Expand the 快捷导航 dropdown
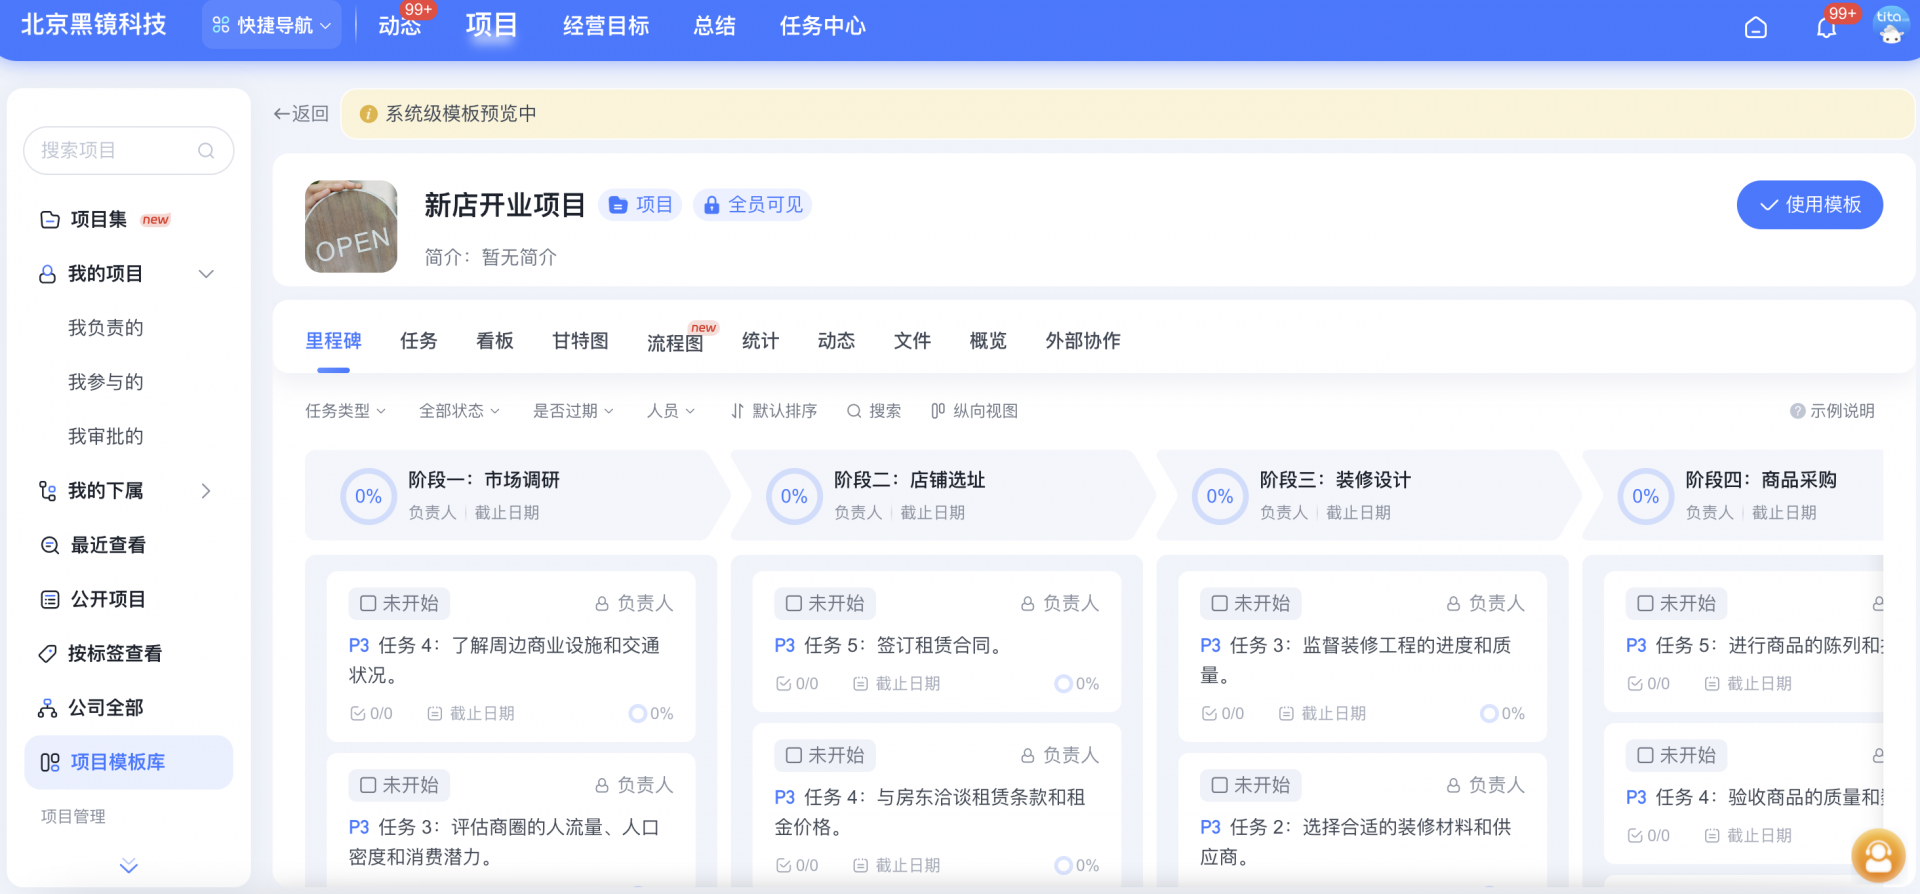This screenshot has height=894, width=1920. 272,25
